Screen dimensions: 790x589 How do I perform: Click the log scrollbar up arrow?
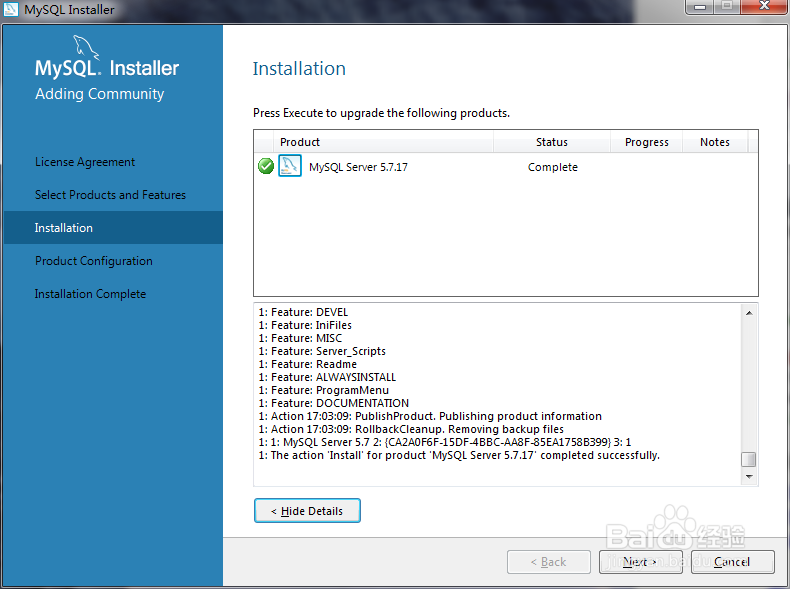point(749,313)
